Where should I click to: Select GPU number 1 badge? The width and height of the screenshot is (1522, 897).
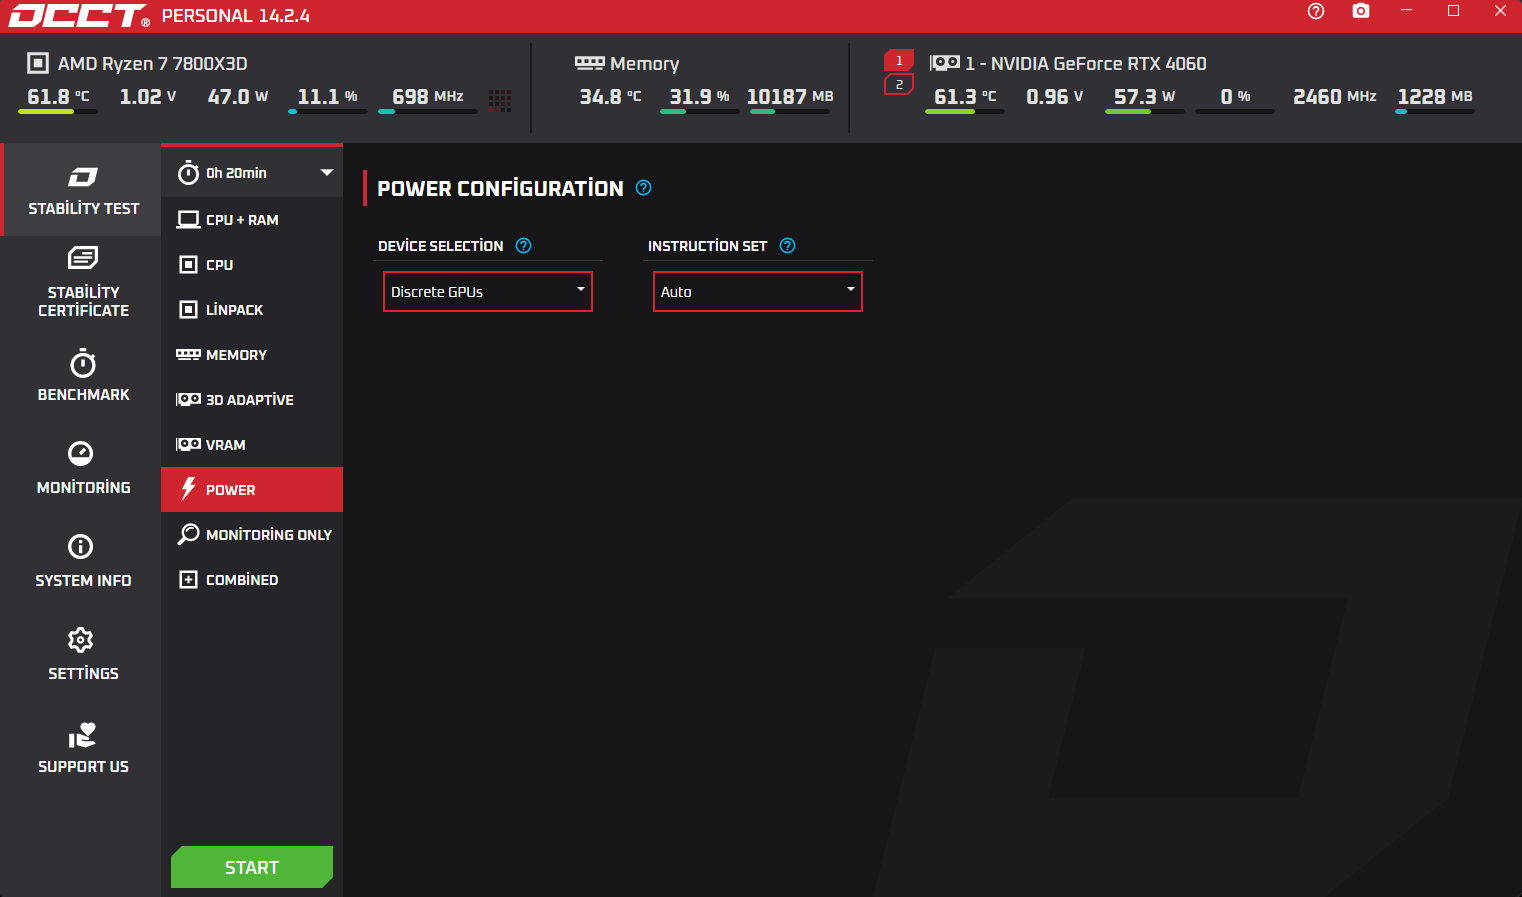pyautogui.click(x=899, y=61)
